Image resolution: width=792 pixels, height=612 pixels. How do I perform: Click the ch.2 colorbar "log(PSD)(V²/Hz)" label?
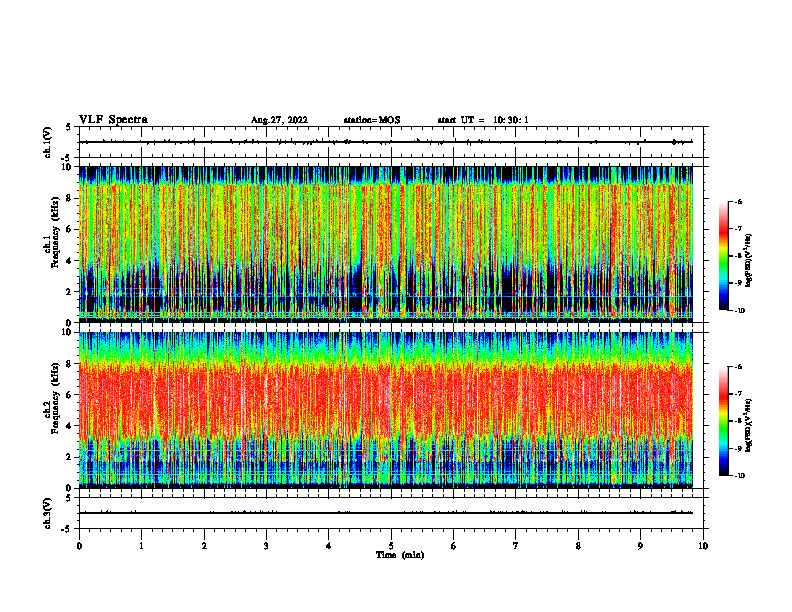[749, 425]
